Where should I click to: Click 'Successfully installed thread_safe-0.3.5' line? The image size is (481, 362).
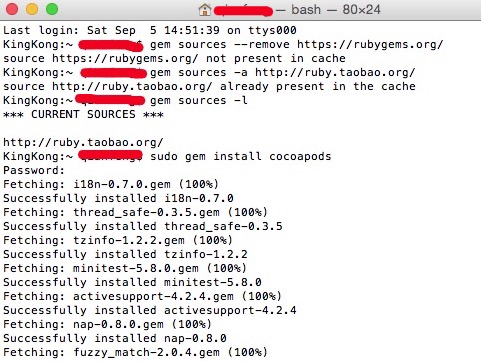[143, 226]
